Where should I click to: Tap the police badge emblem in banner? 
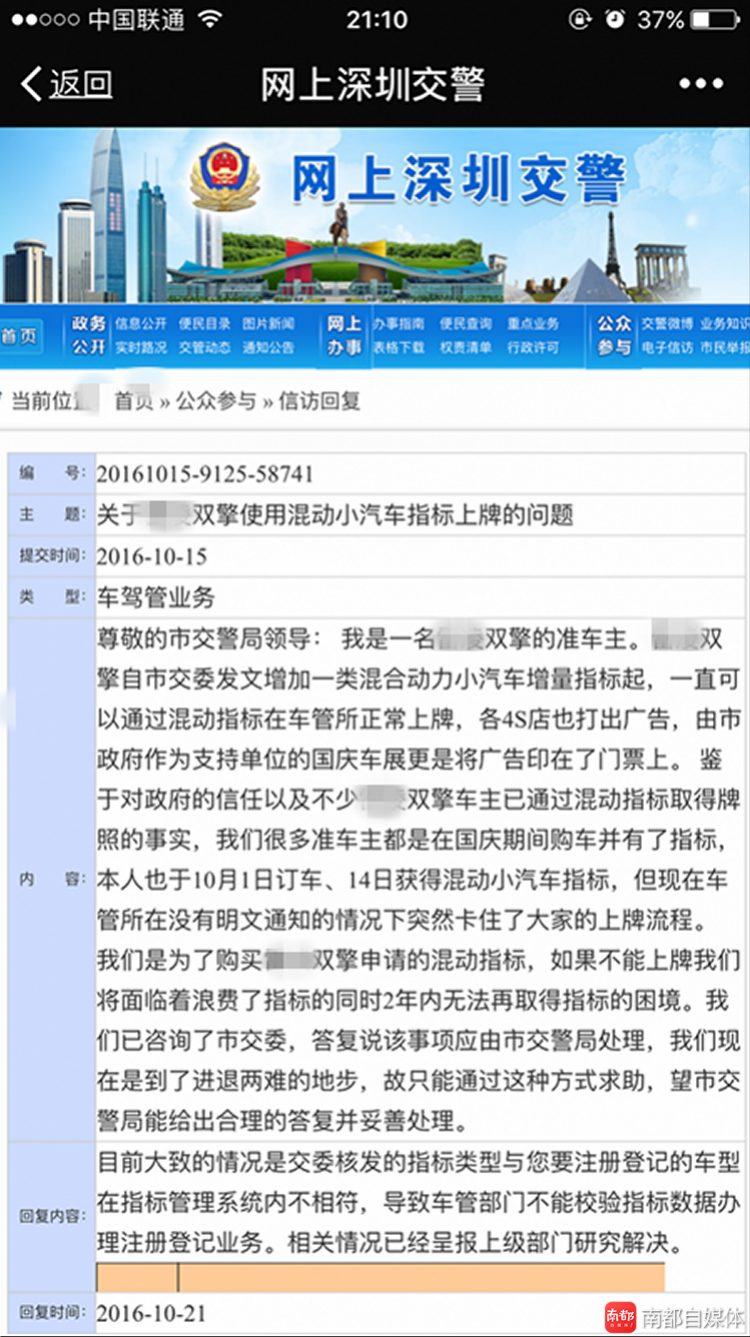(224, 177)
